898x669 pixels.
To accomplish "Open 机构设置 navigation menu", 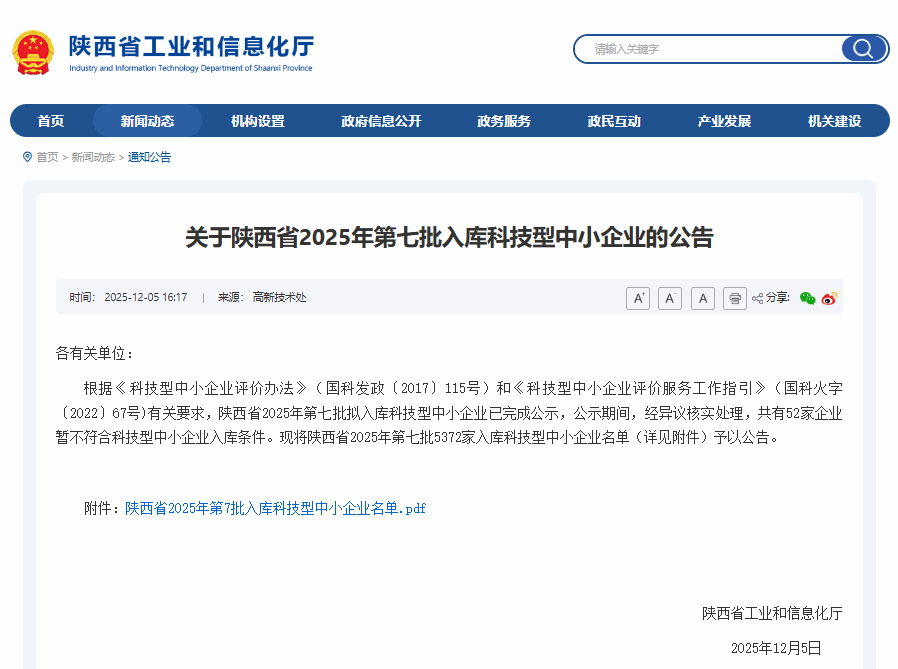I will coord(258,121).
